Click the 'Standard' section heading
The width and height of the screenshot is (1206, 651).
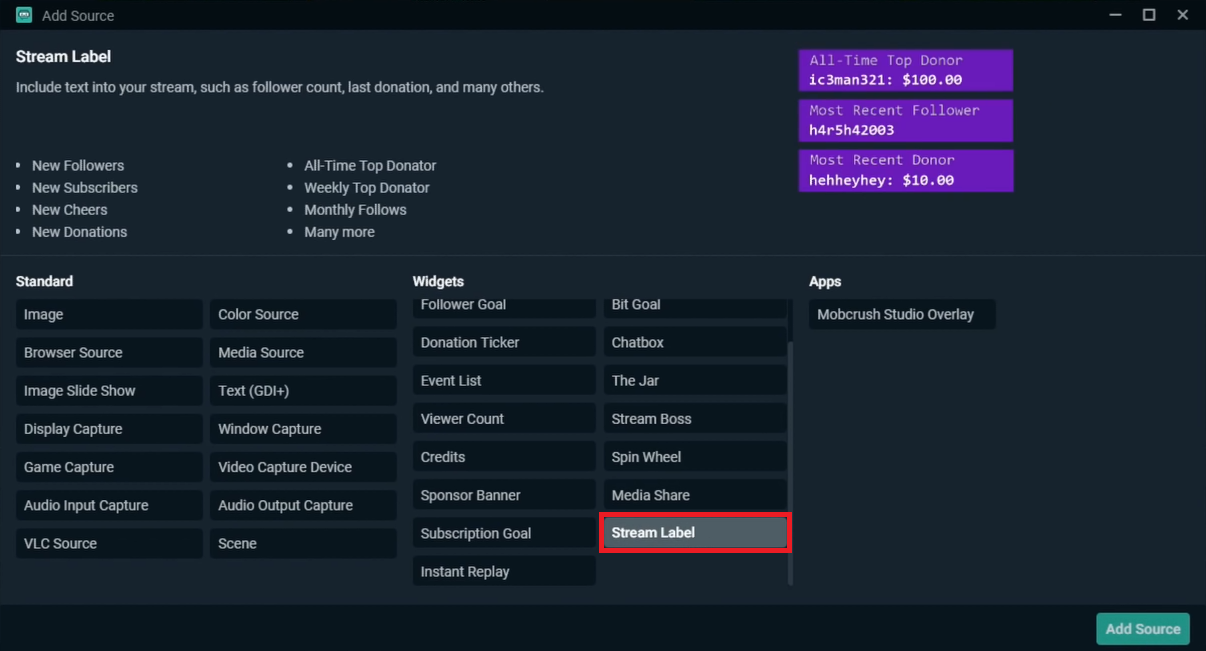(44, 281)
